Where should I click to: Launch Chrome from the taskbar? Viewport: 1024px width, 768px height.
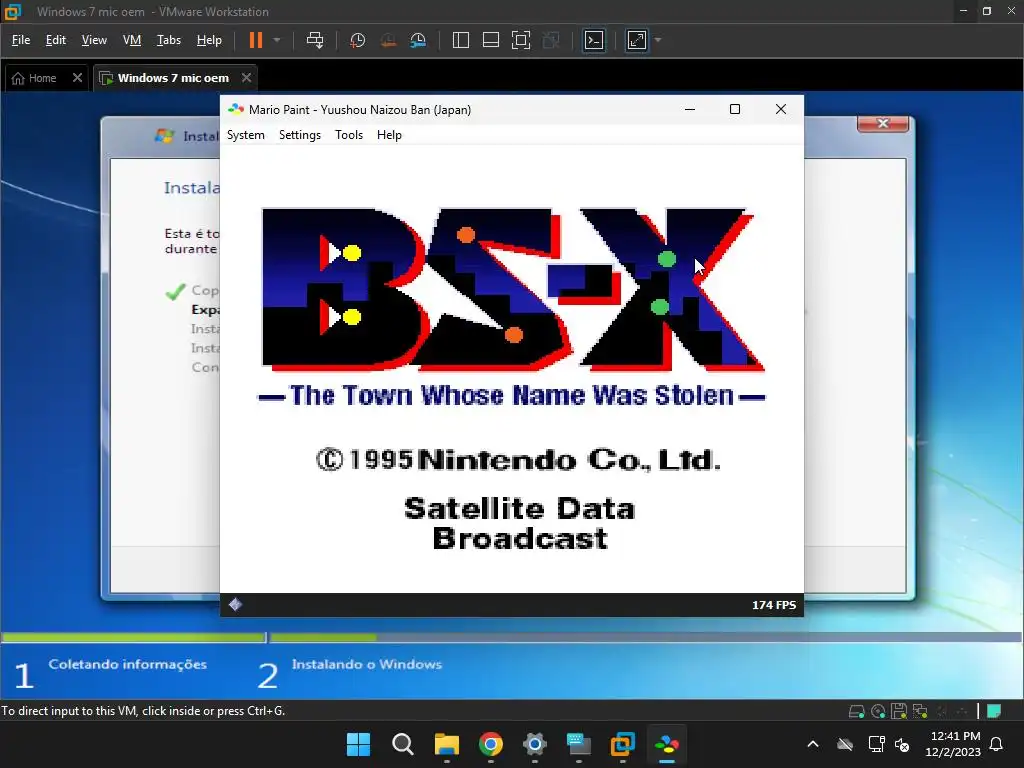tap(490, 744)
